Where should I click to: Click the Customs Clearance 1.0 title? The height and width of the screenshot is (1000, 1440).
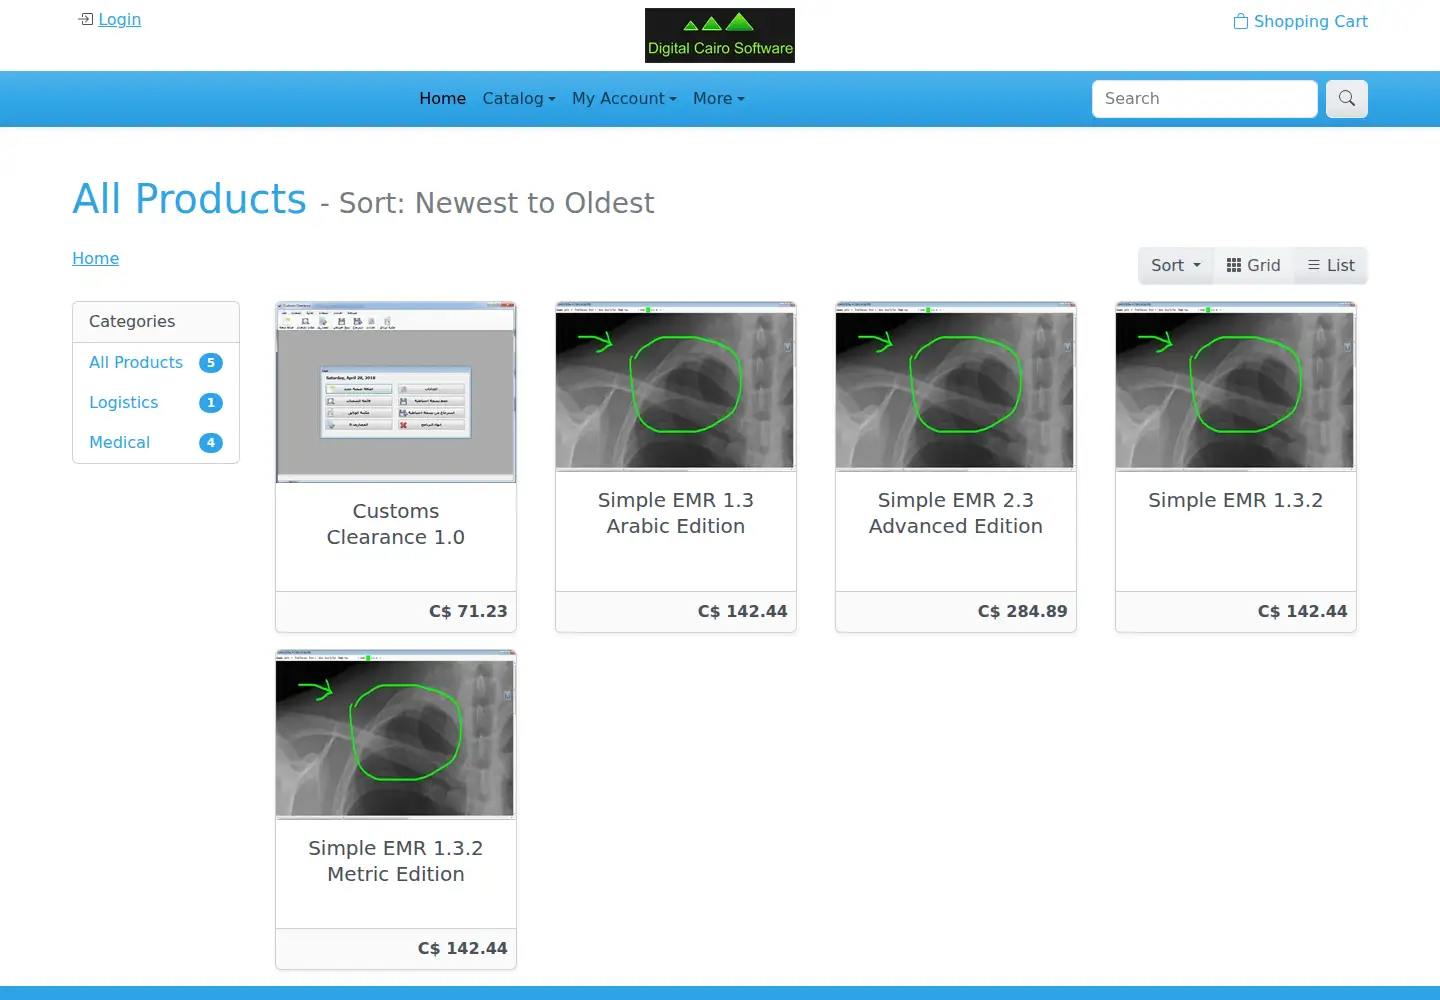pos(396,524)
